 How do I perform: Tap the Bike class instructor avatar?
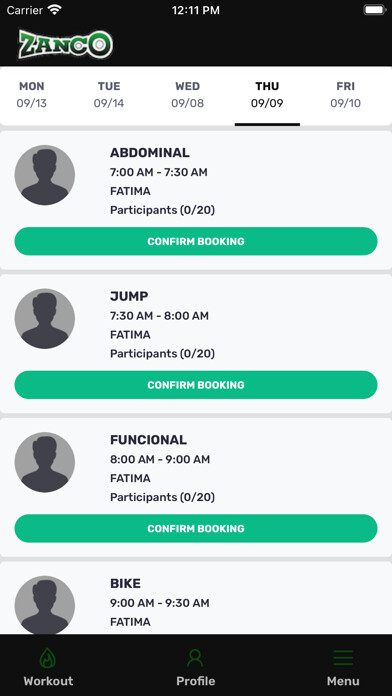coord(45,605)
